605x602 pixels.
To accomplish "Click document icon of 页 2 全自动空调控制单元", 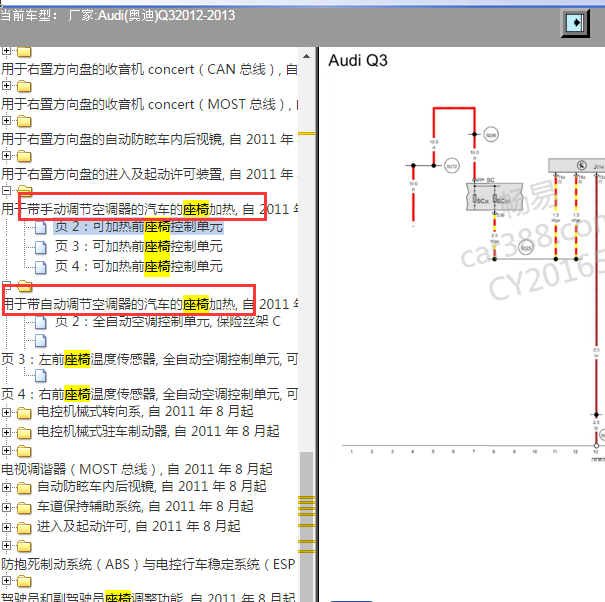I will pos(41,322).
